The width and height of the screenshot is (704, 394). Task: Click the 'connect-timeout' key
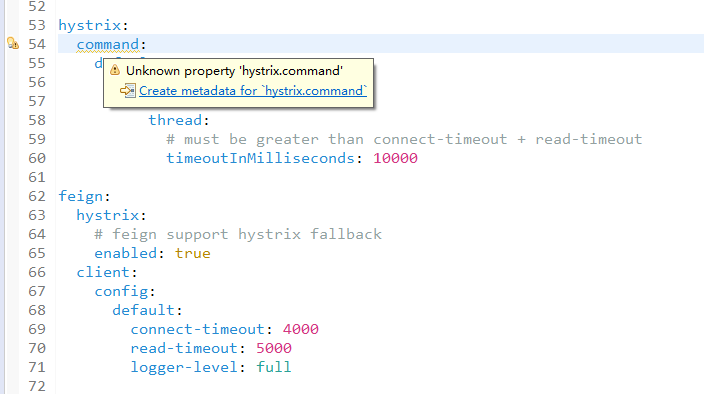(x=198, y=329)
